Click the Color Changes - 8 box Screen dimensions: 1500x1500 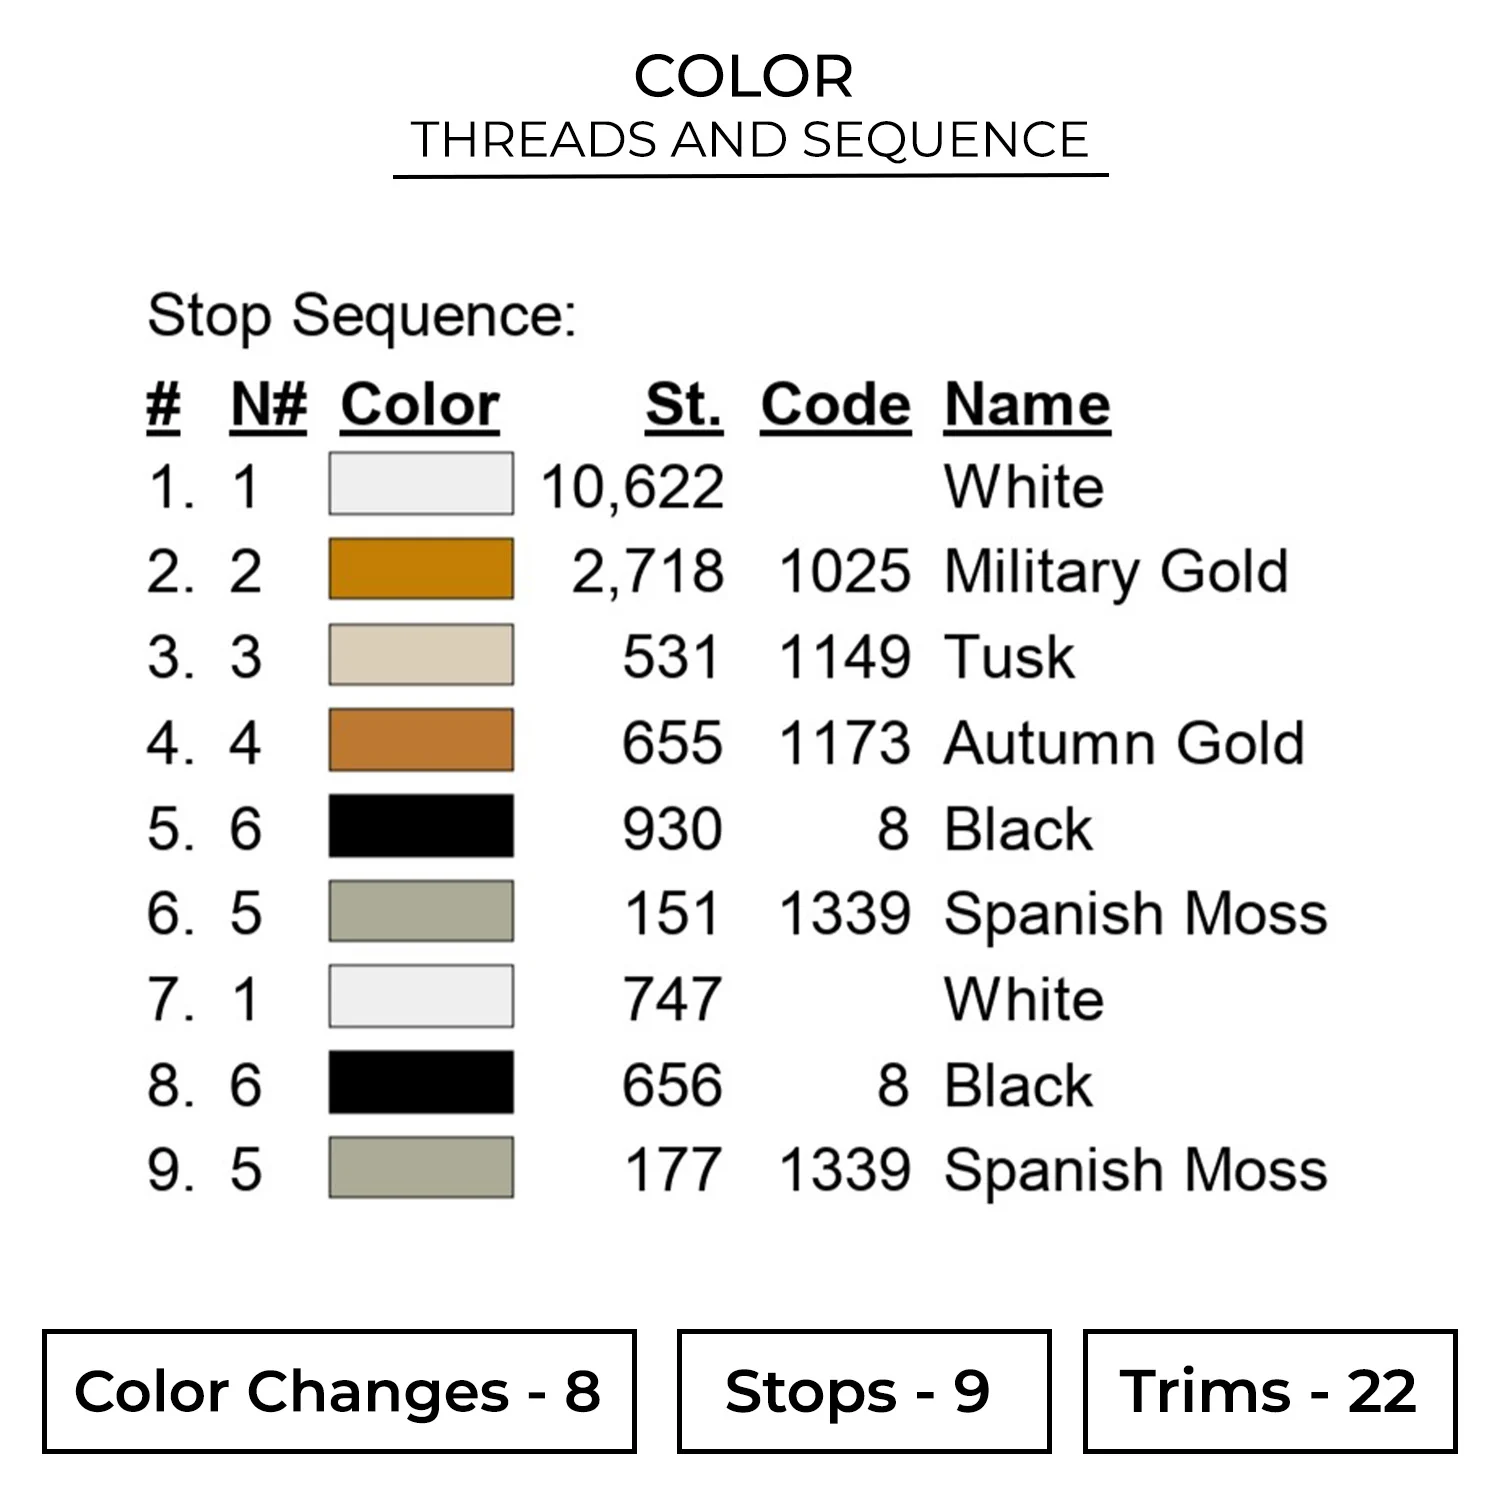(339, 1391)
